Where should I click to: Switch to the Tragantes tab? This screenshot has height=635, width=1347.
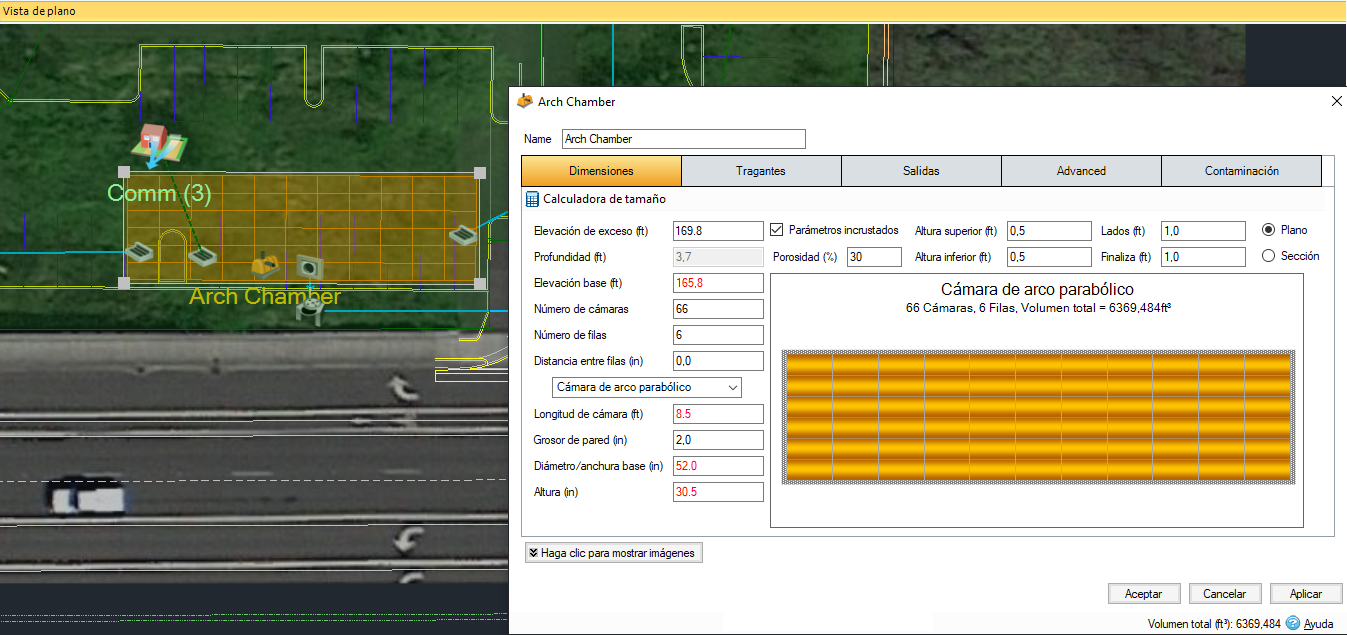(761, 171)
